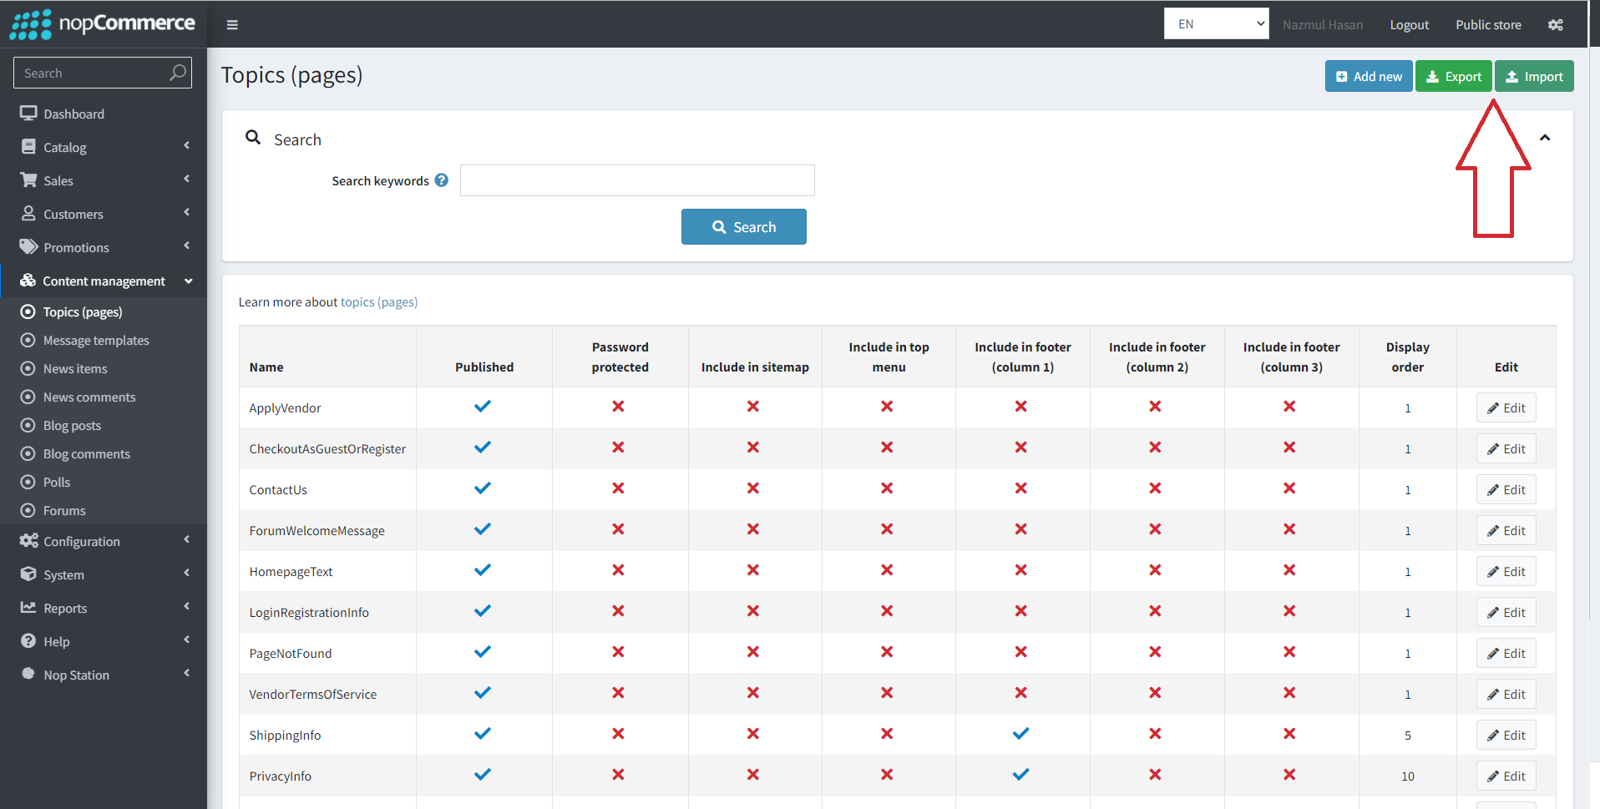Click the Promotions tags icon
1600x809 pixels.
[28, 247]
